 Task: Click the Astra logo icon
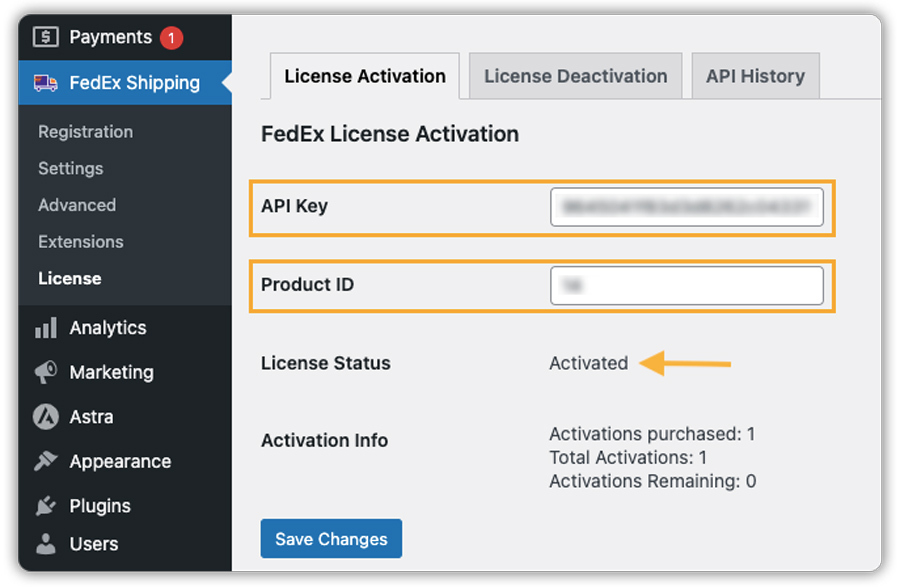click(x=46, y=417)
